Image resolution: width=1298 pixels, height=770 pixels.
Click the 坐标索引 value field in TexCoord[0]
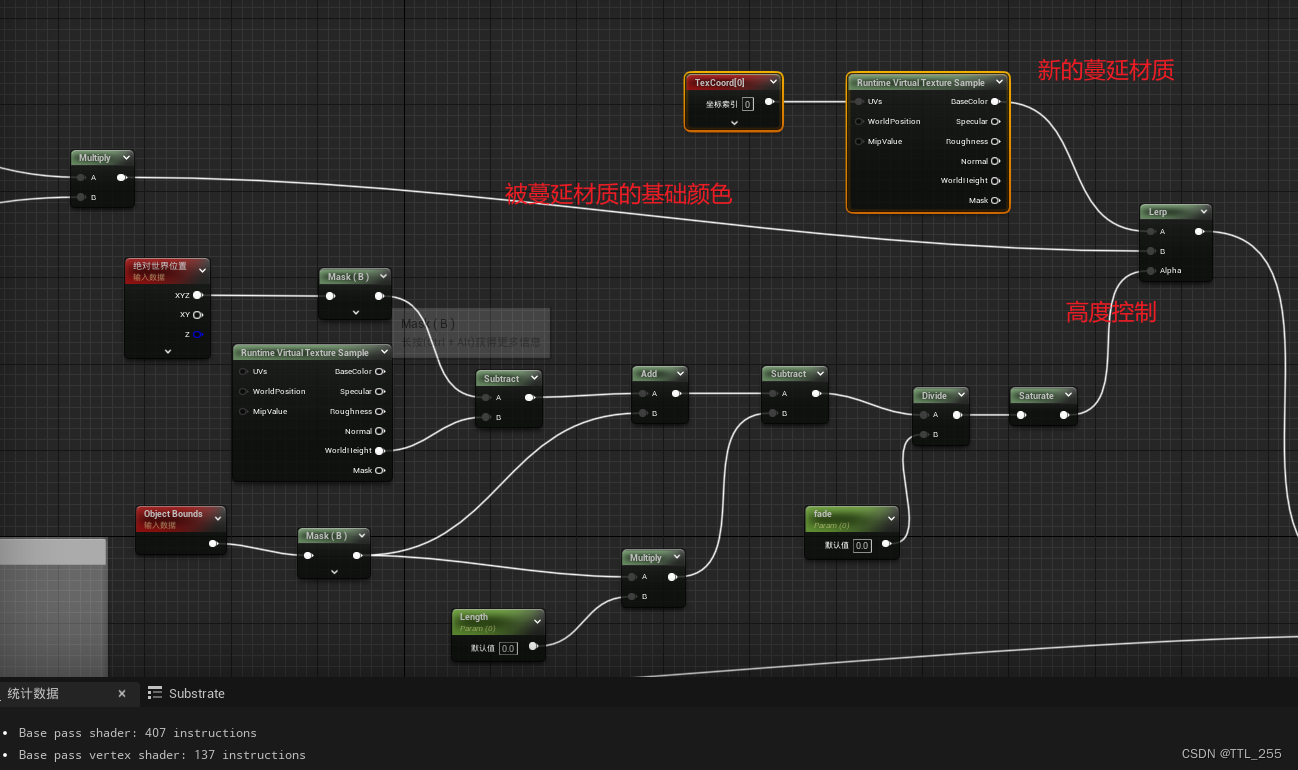pyautogui.click(x=748, y=104)
